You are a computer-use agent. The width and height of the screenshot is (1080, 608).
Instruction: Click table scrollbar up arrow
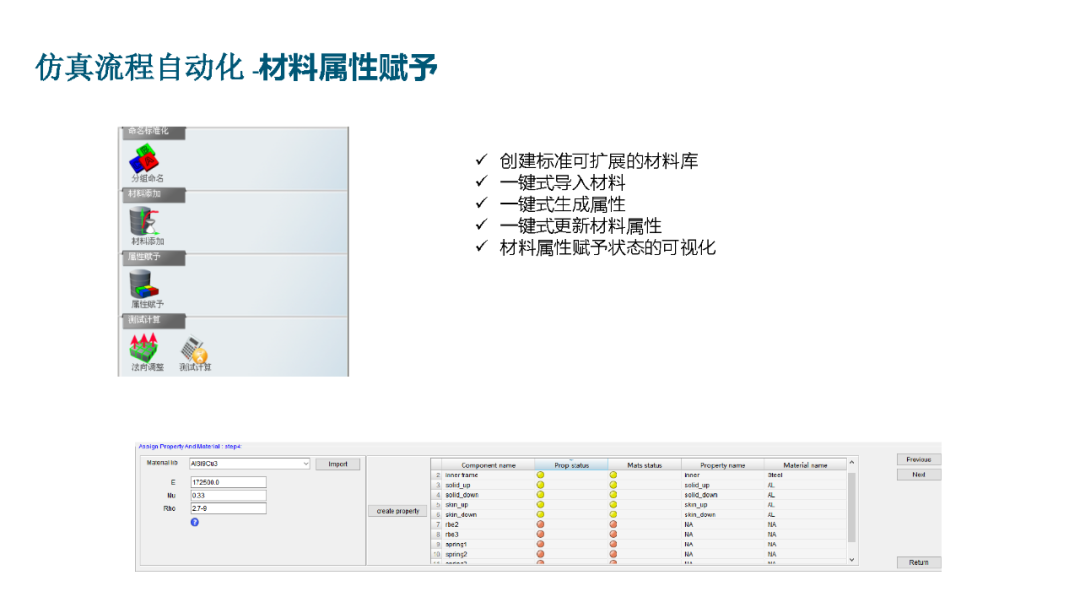coord(852,463)
